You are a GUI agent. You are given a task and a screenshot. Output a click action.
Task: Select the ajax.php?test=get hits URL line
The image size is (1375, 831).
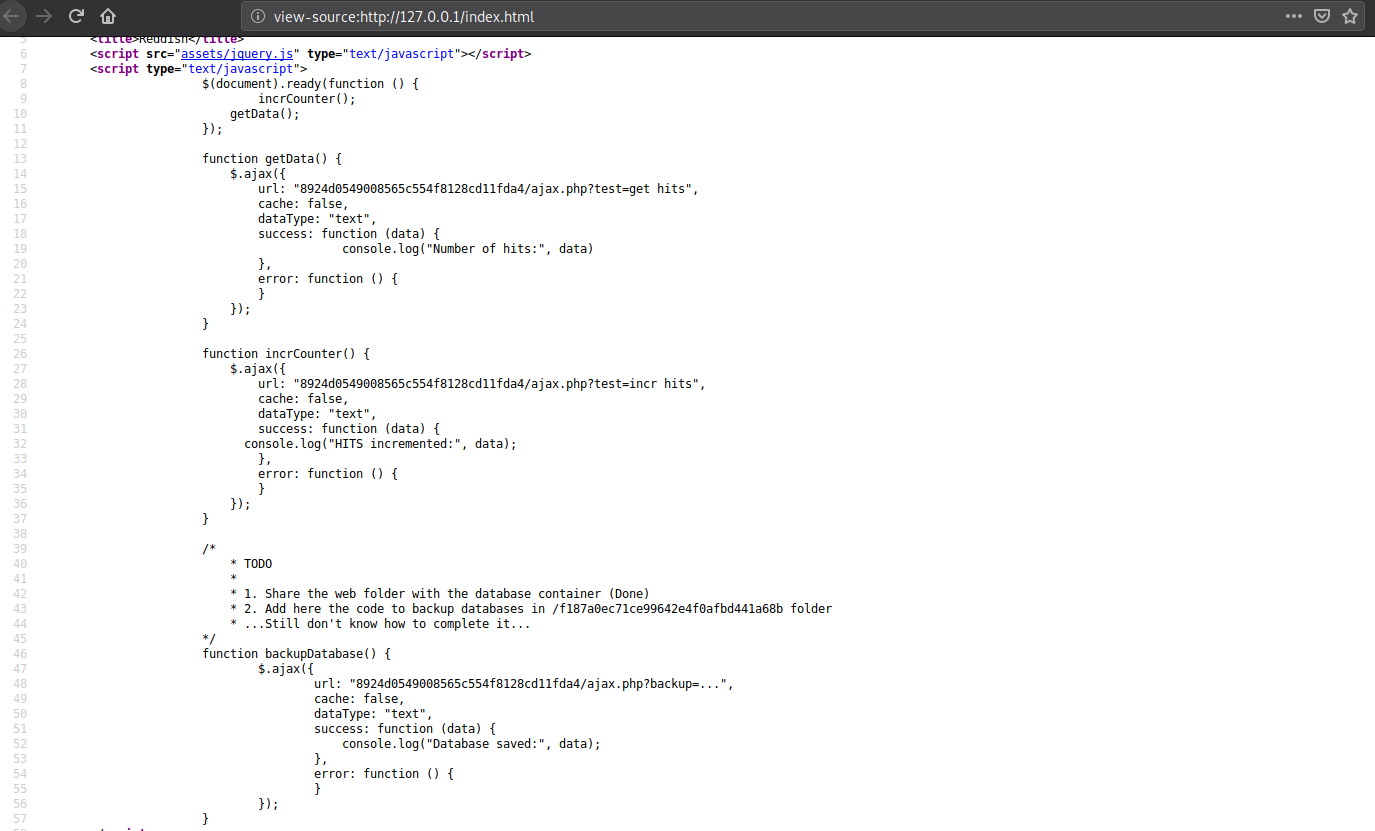point(478,189)
